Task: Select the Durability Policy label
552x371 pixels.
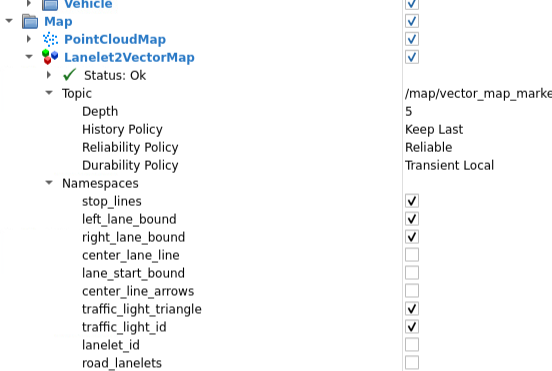Action: [x=130, y=165]
